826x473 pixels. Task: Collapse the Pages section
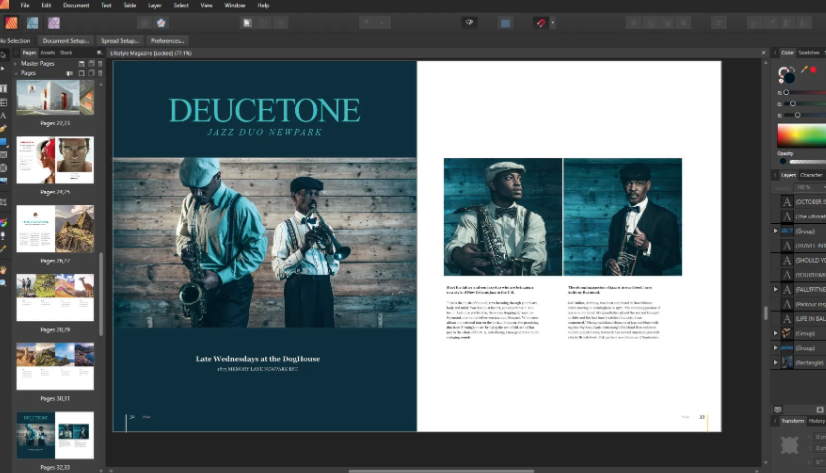pyautogui.click(x=14, y=73)
